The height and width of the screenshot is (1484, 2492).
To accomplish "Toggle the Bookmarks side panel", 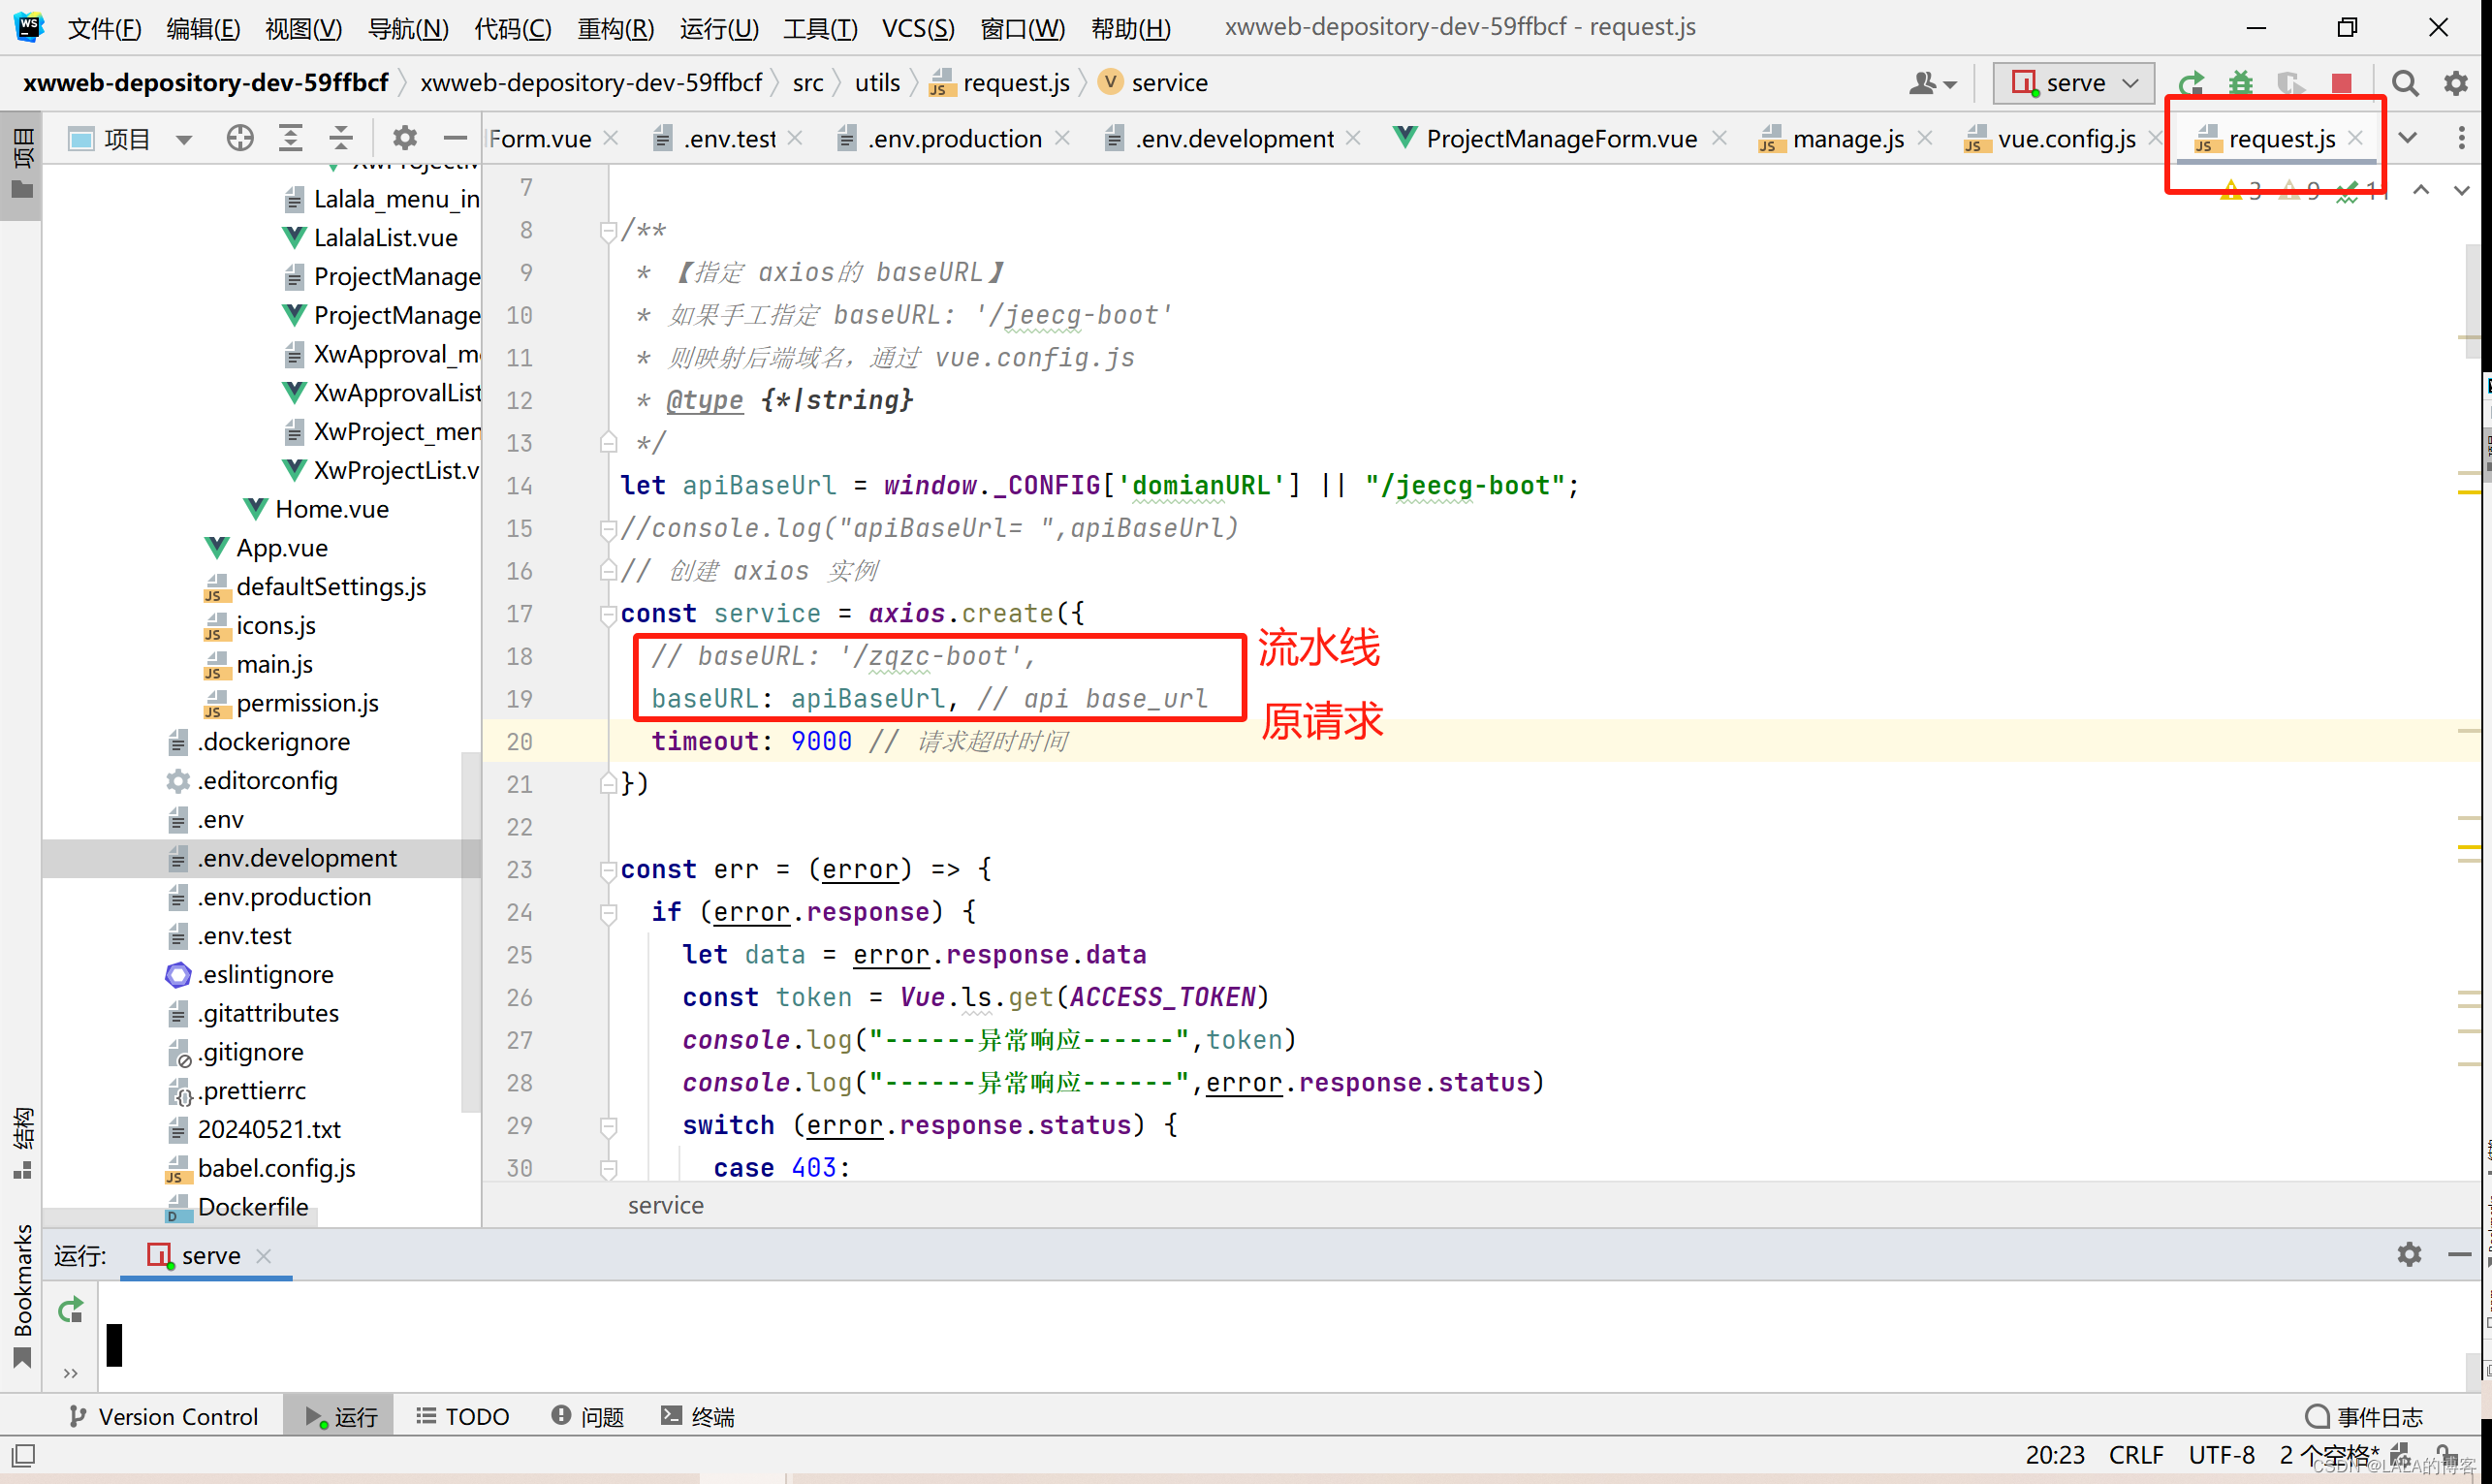I will 22,1294.
